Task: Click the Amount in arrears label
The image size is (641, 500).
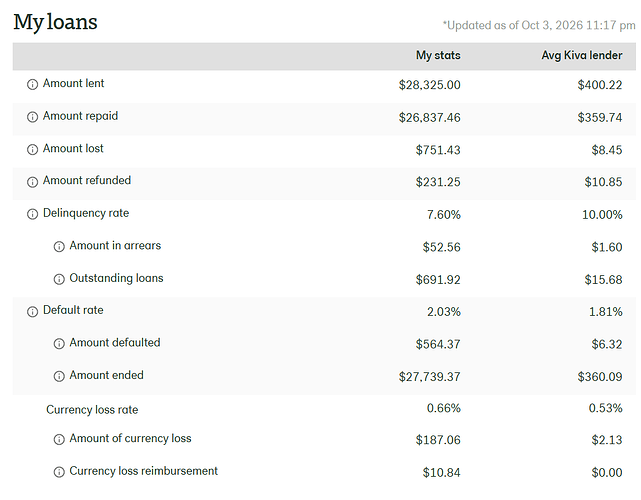Action: [115, 246]
